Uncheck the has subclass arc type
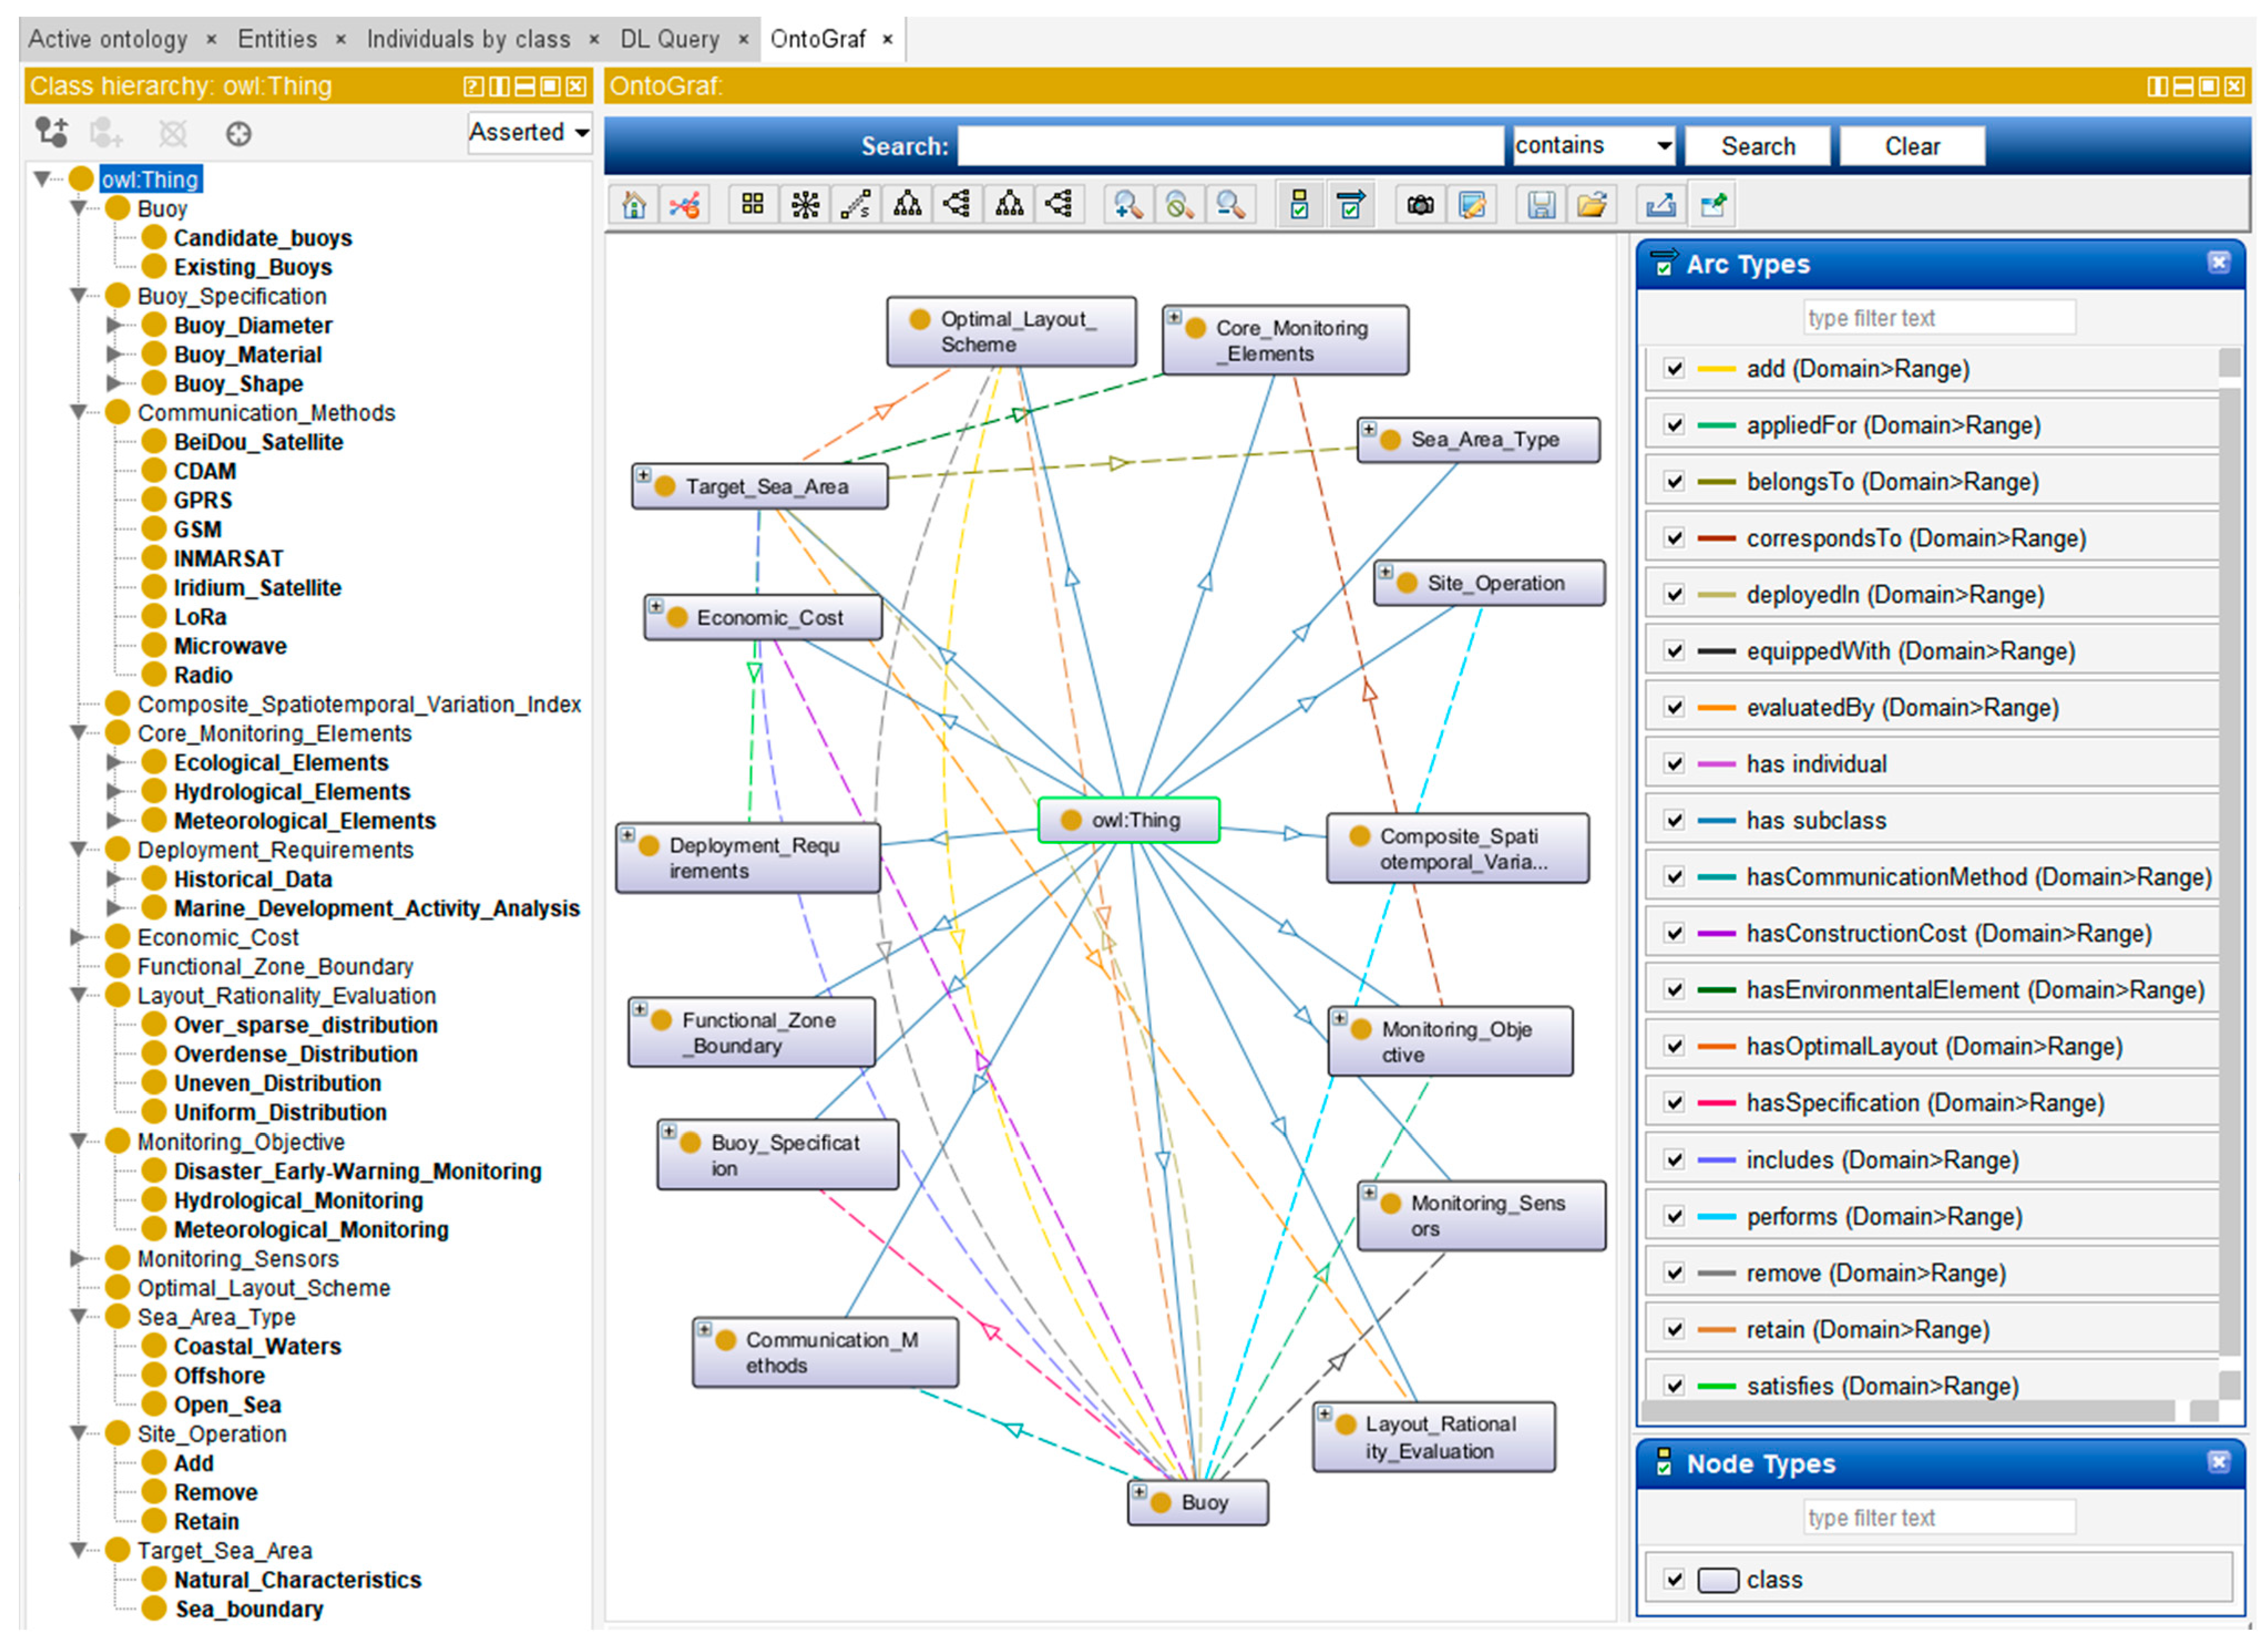Viewport: 2268px width, 1649px height. pos(1674,821)
